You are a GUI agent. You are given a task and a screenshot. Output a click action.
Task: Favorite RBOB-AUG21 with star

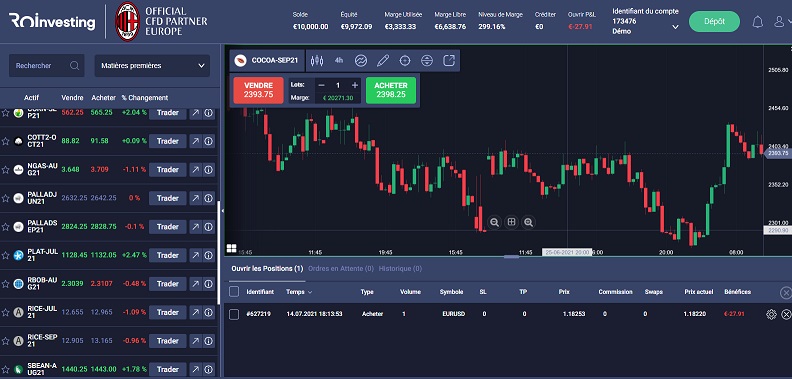click(5, 284)
